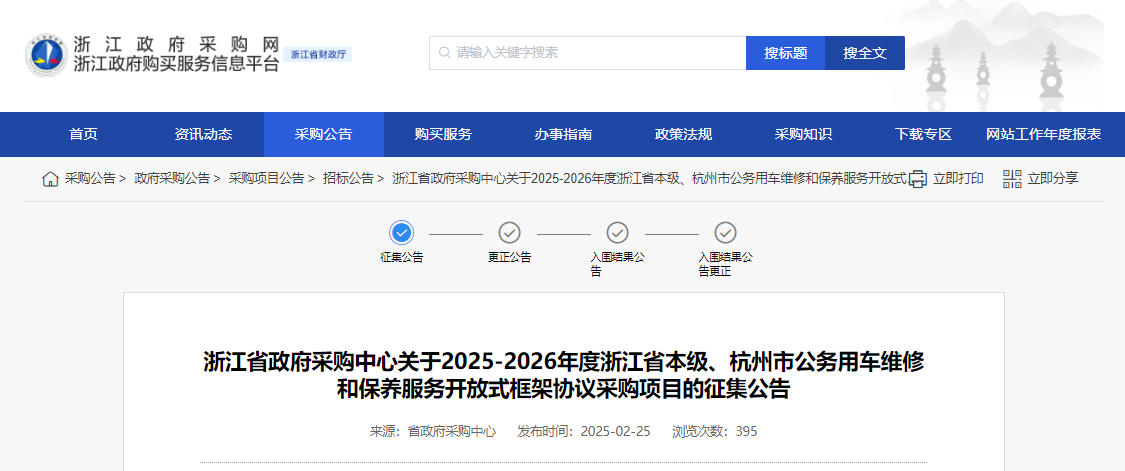Follow the 政府采购公告 breadcrumb link

click(x=172, y=179)
